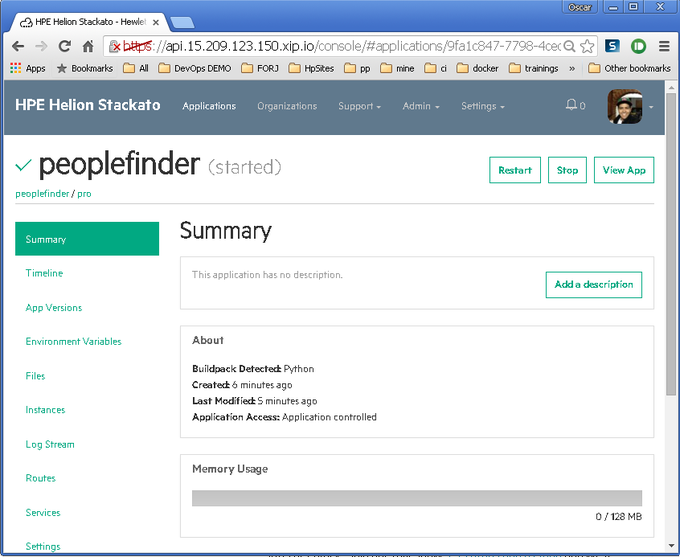Image resolution: width=680 pixels, height=557 pixels.
Task: Open the FORJ bookmark folder
Action: 260,68
